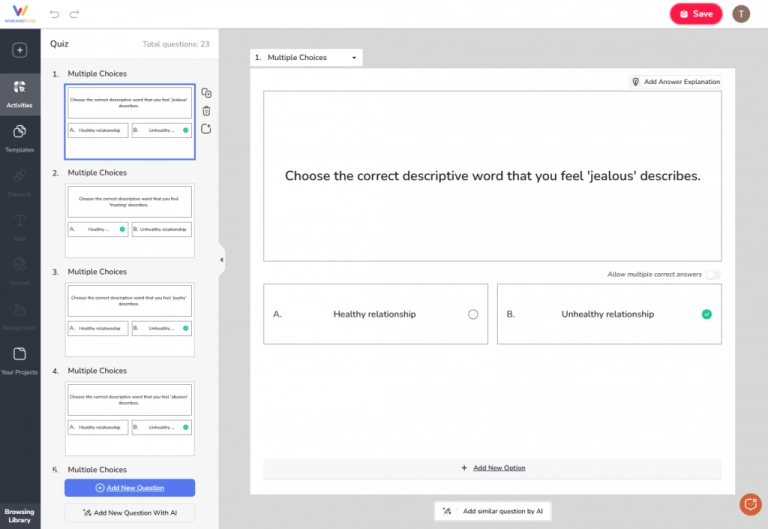Open the question type dropdown 'Multiple Choices'
Viewport: 768px width, 529px height.
point(306,57)
